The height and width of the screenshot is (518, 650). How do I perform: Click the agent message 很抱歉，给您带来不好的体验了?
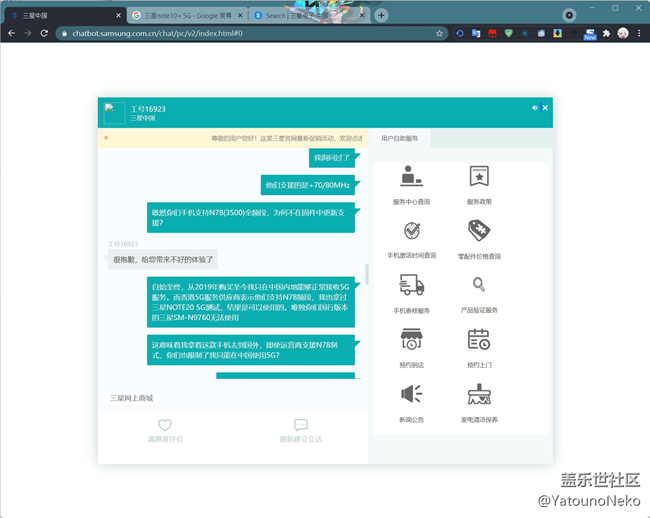point(163,260)
